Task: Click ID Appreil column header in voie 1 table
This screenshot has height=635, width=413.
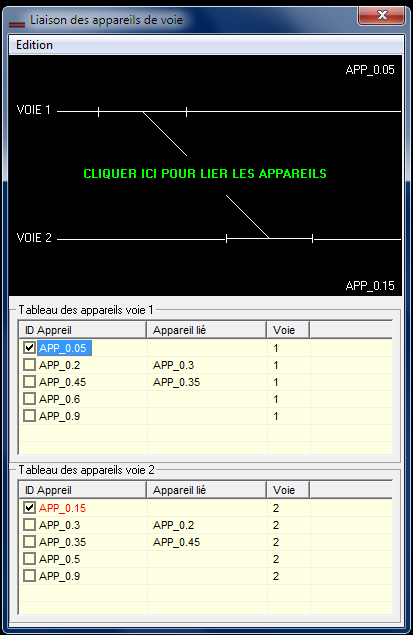Action: point(83,330)
